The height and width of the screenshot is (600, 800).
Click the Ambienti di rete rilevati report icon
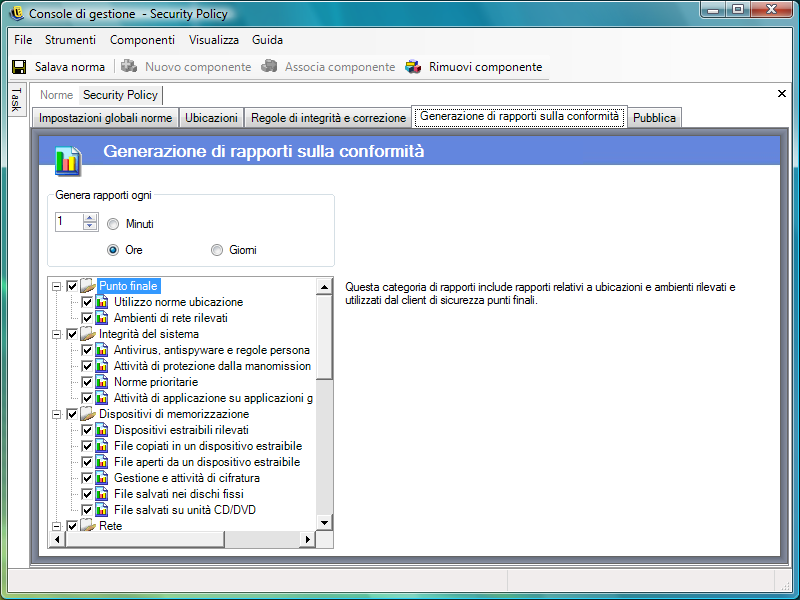102,317
